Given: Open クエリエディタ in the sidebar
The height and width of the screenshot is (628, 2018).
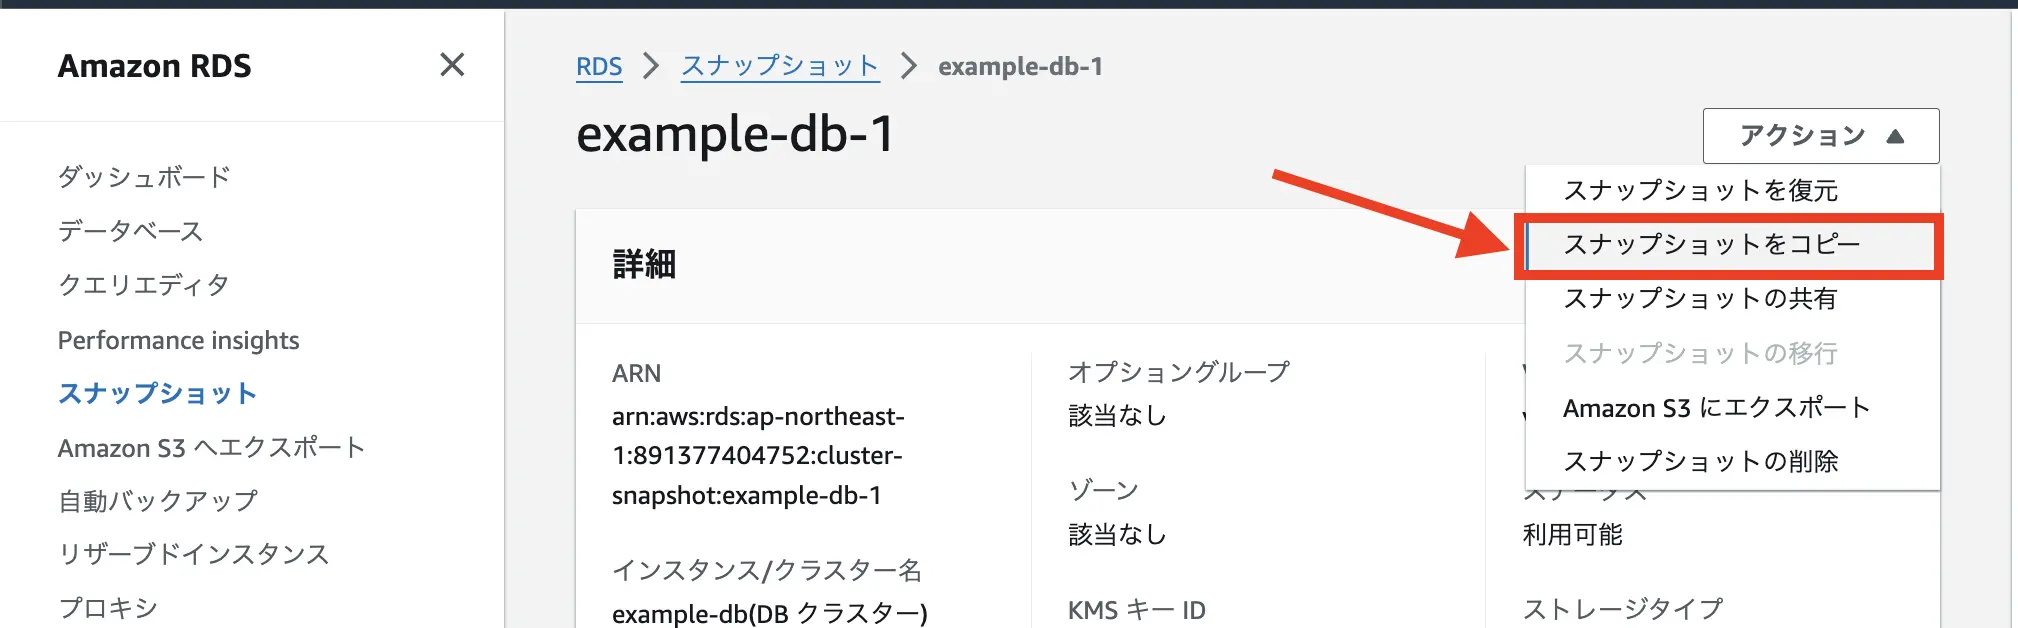Looking at the screenshot, I should coord(144,285).
